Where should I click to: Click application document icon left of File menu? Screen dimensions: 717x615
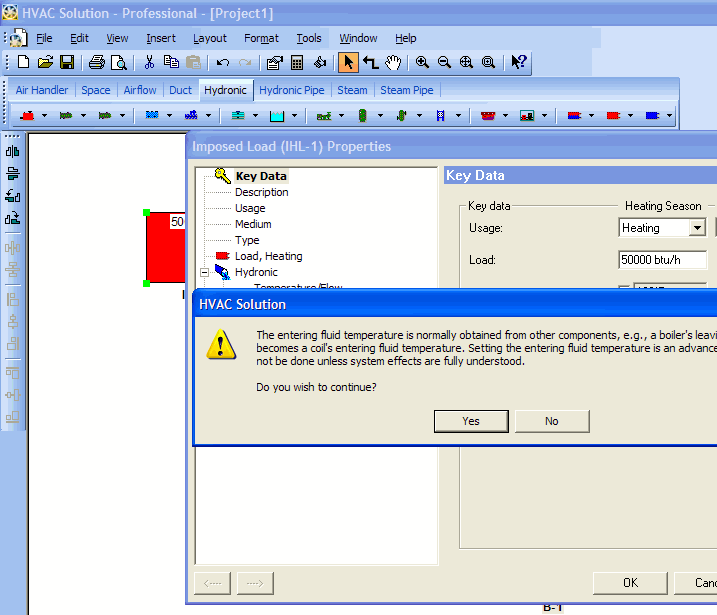(18, 38)
